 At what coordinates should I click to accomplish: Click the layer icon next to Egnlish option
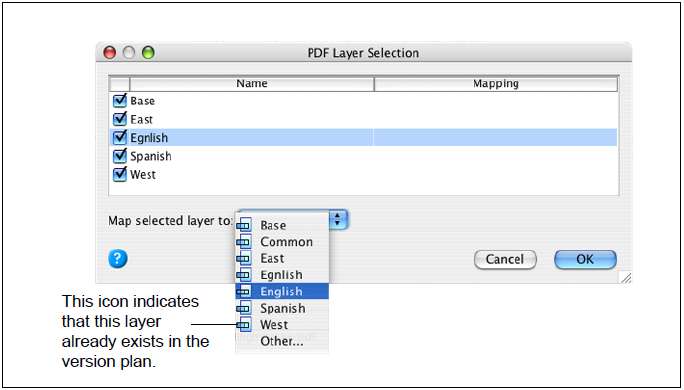tap(244, 275)
